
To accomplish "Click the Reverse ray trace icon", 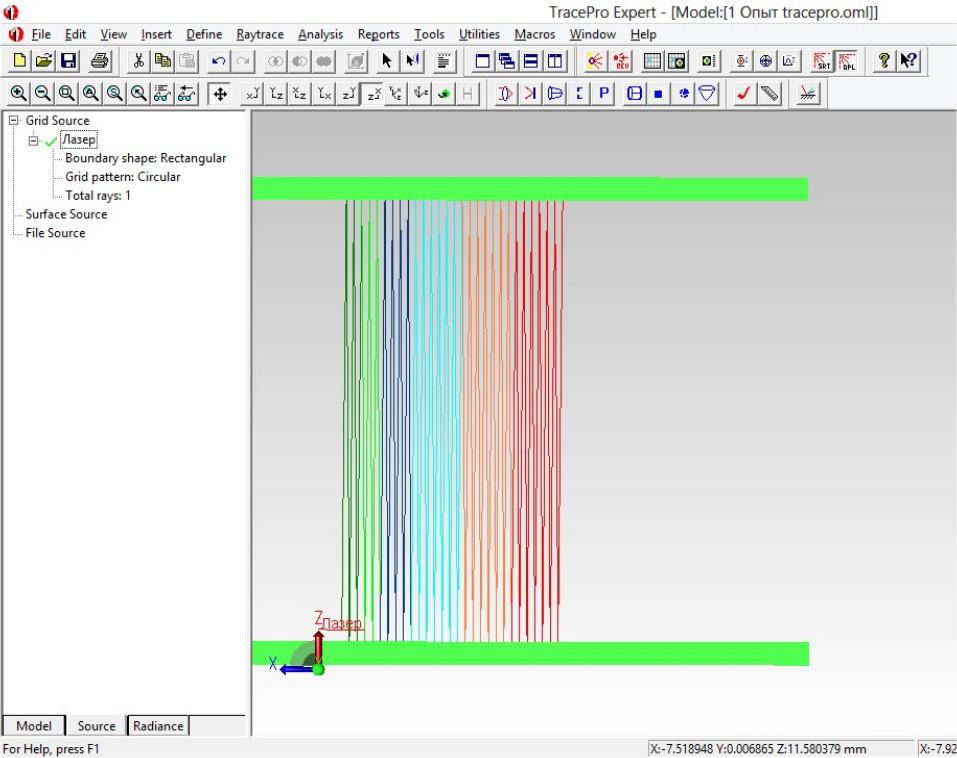I will click(621, 61).
